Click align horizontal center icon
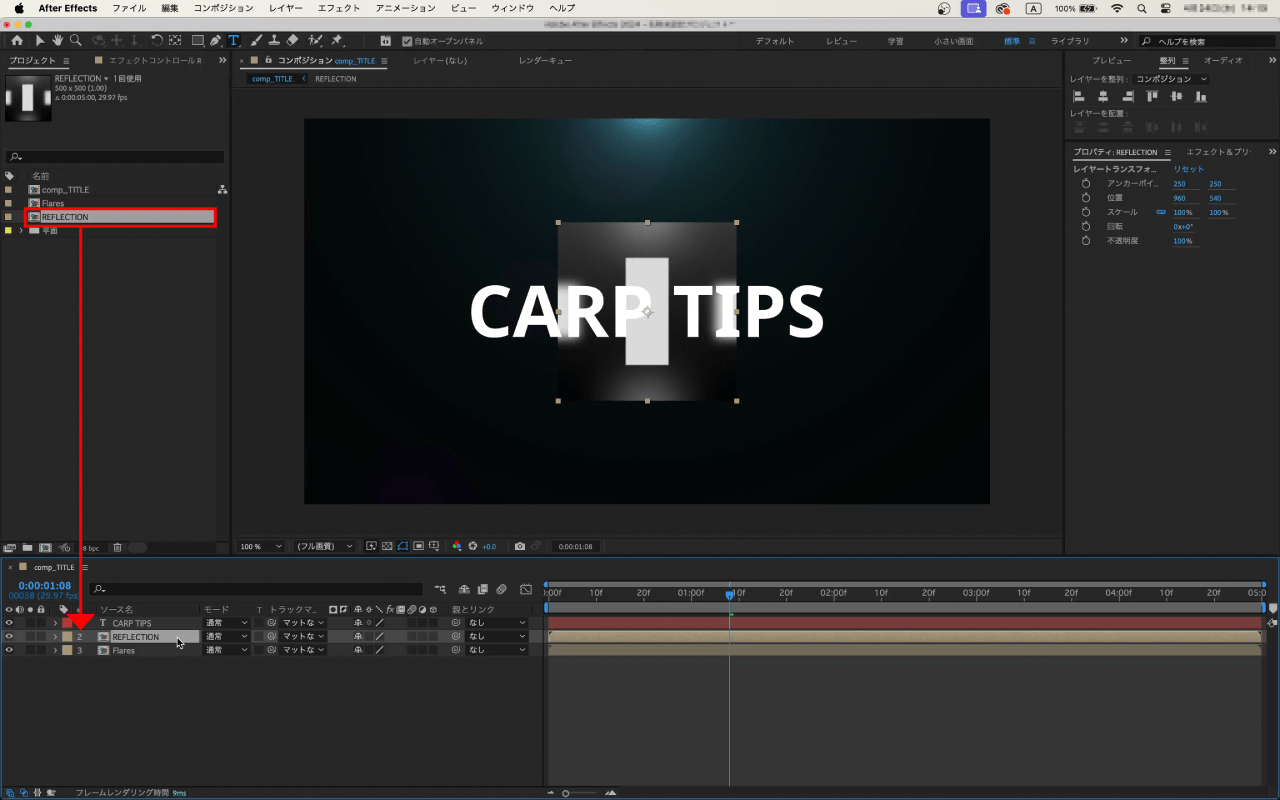This screenshot has height=800, width=1280. pos(1103,96)
